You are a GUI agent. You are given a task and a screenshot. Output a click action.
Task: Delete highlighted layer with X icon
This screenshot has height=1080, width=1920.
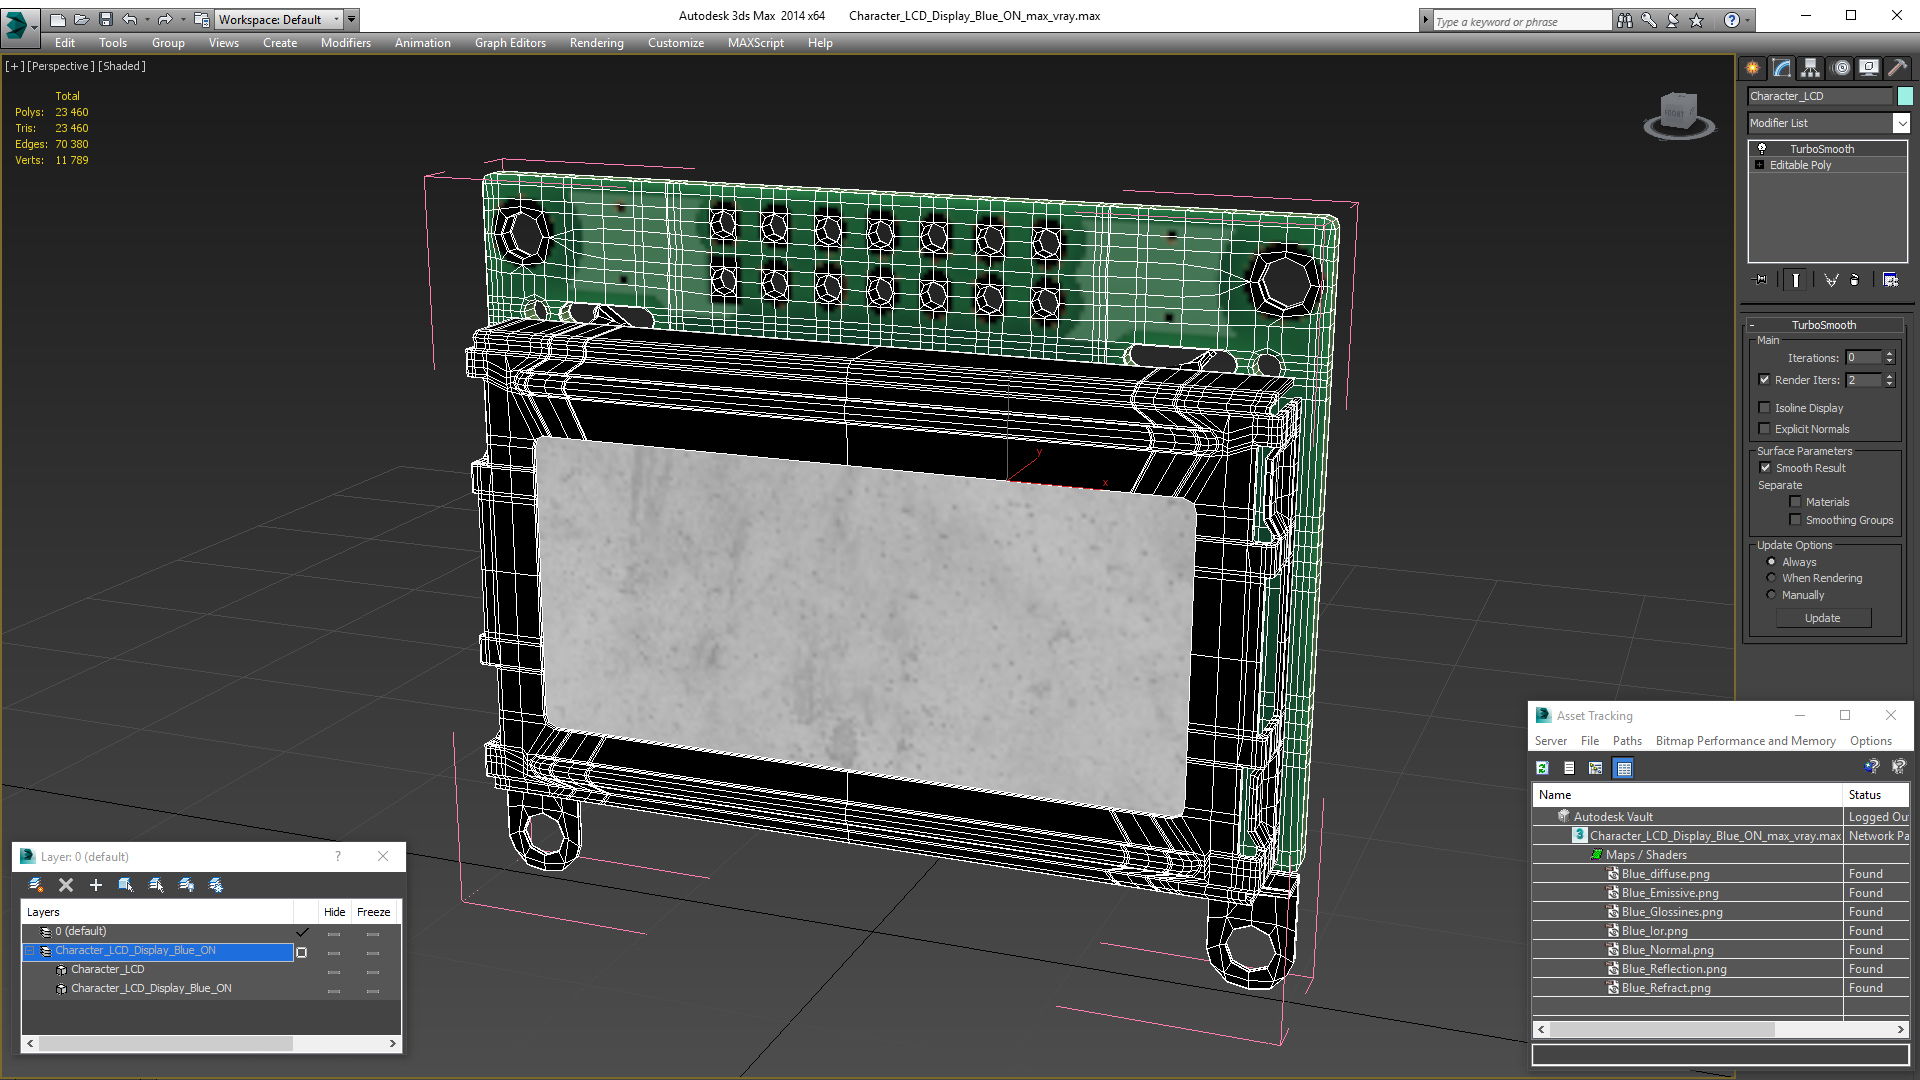click(x=66, y=885)
